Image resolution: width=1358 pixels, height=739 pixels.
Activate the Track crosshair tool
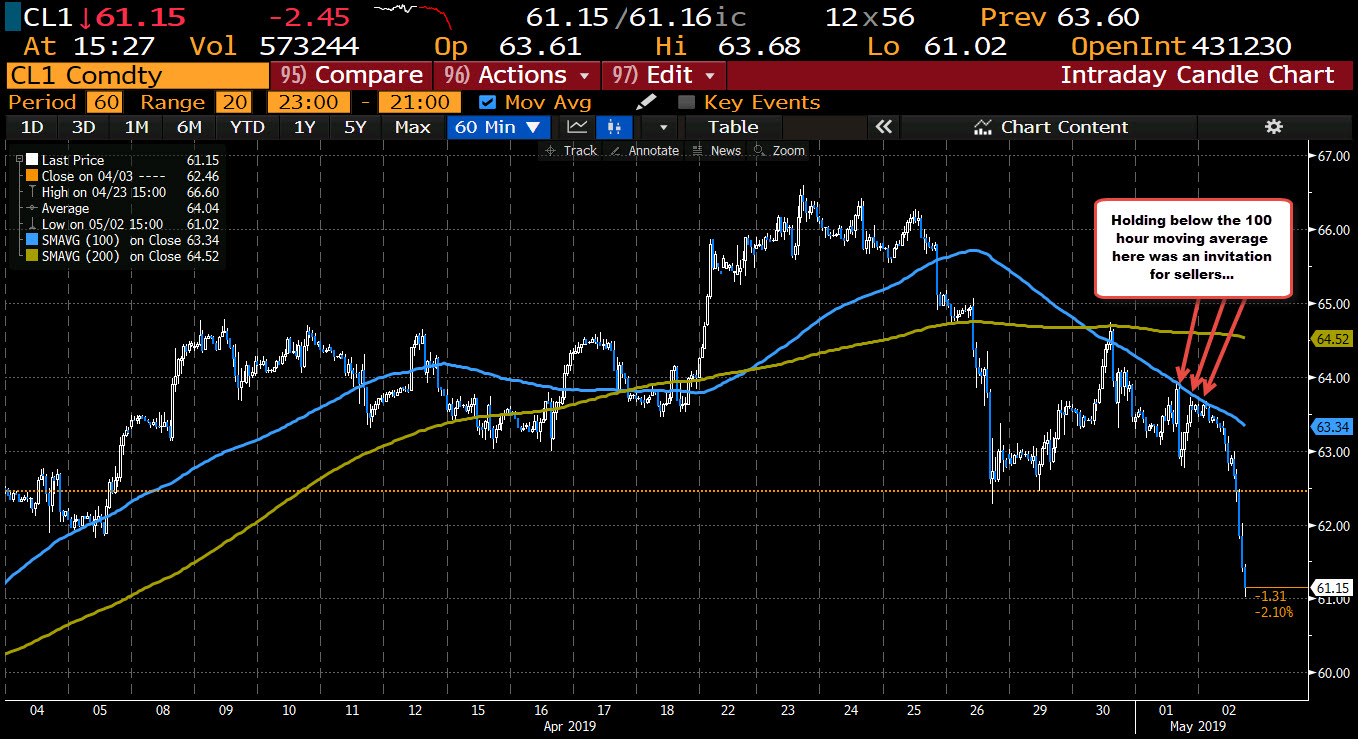click(x=571, y=150)
